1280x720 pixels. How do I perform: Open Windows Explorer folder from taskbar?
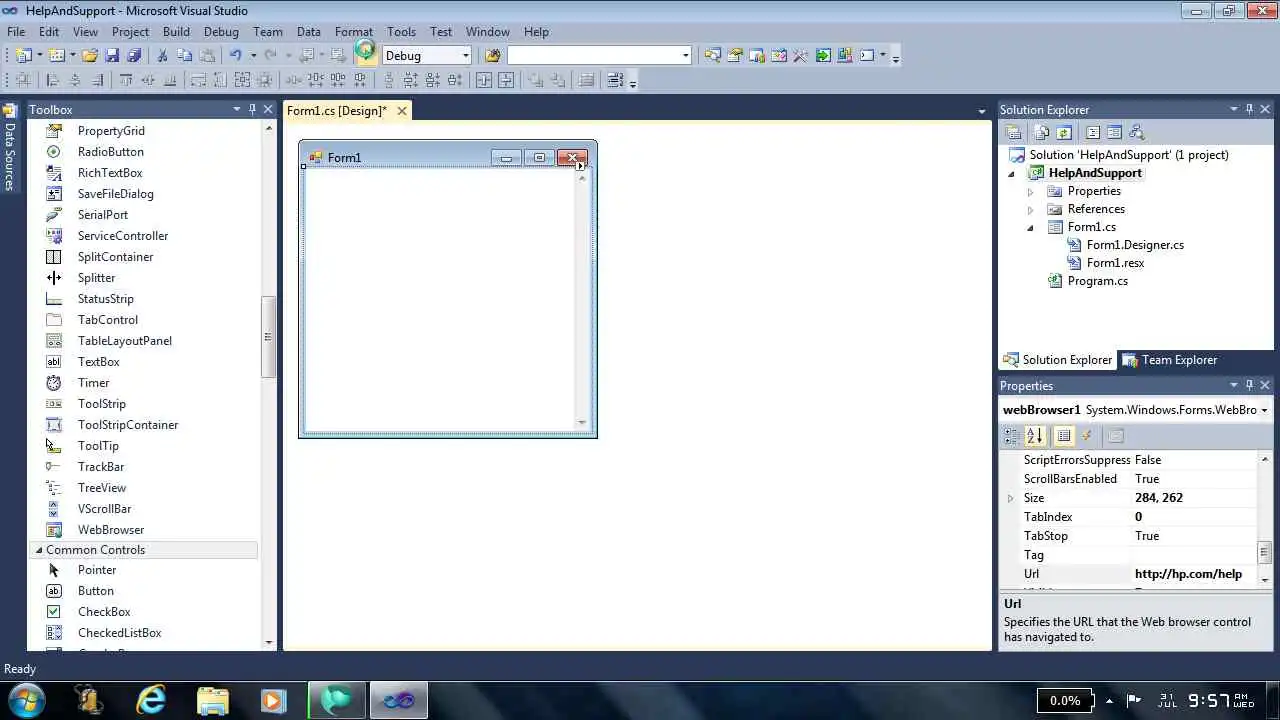(x=212, y=700)
